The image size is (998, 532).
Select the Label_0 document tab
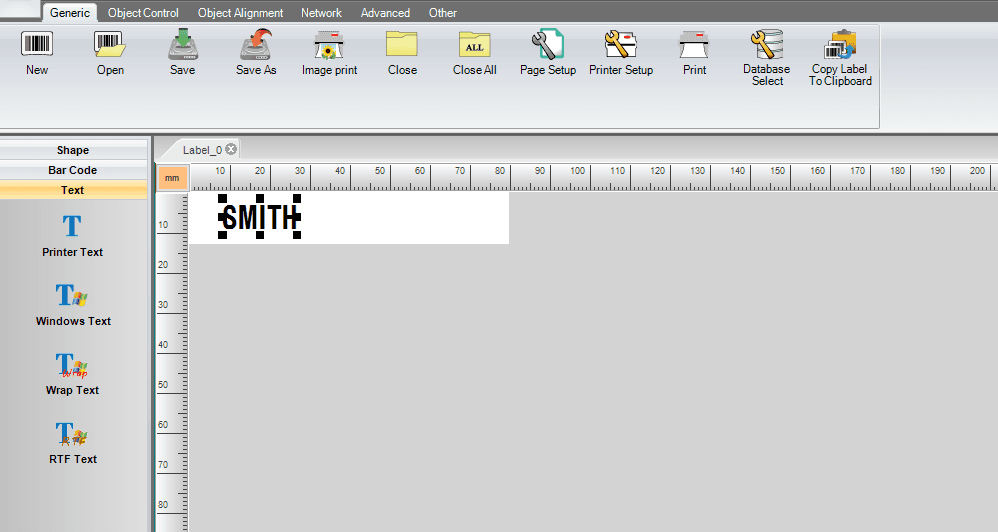click(202, 150)
